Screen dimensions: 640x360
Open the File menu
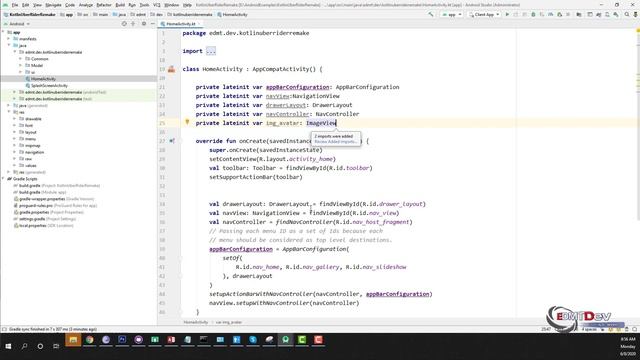pos(15,5)
